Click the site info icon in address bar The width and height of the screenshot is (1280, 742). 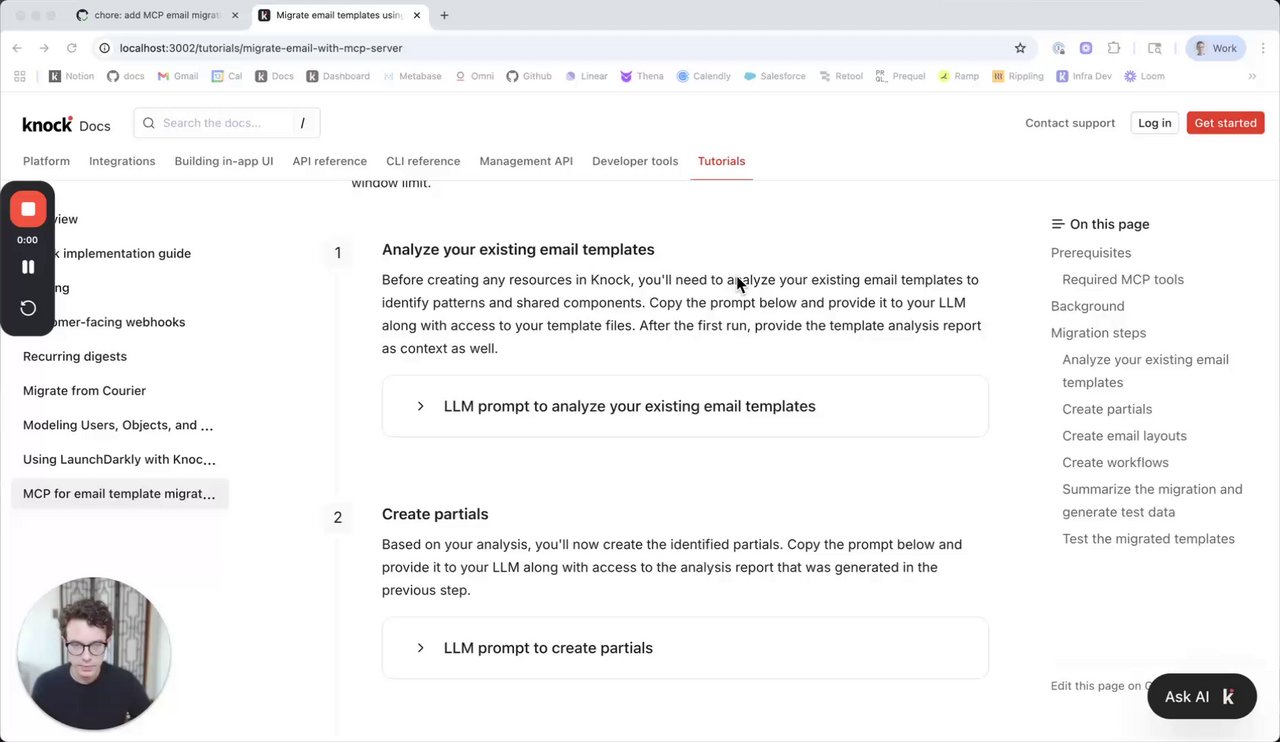104,48
